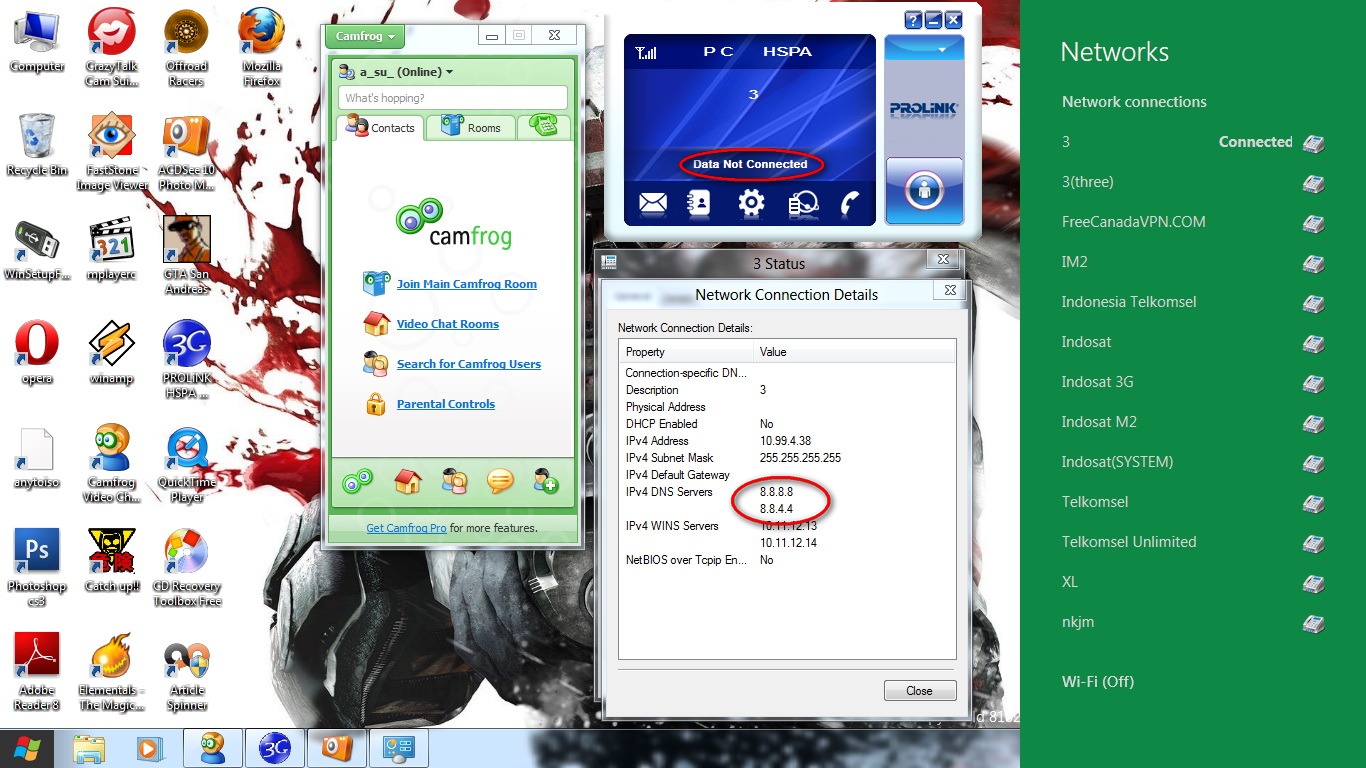Select Indosat 3G connection

[x=1193, y=382]
